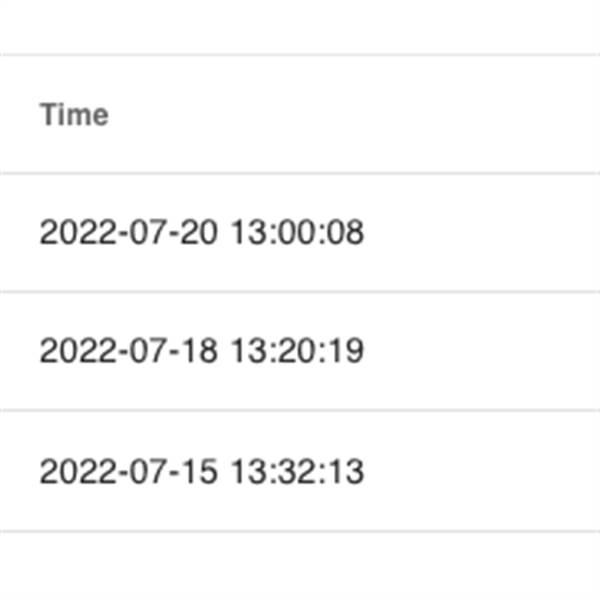Click the time 13:20:19 in the second row

tap(298, 351)
